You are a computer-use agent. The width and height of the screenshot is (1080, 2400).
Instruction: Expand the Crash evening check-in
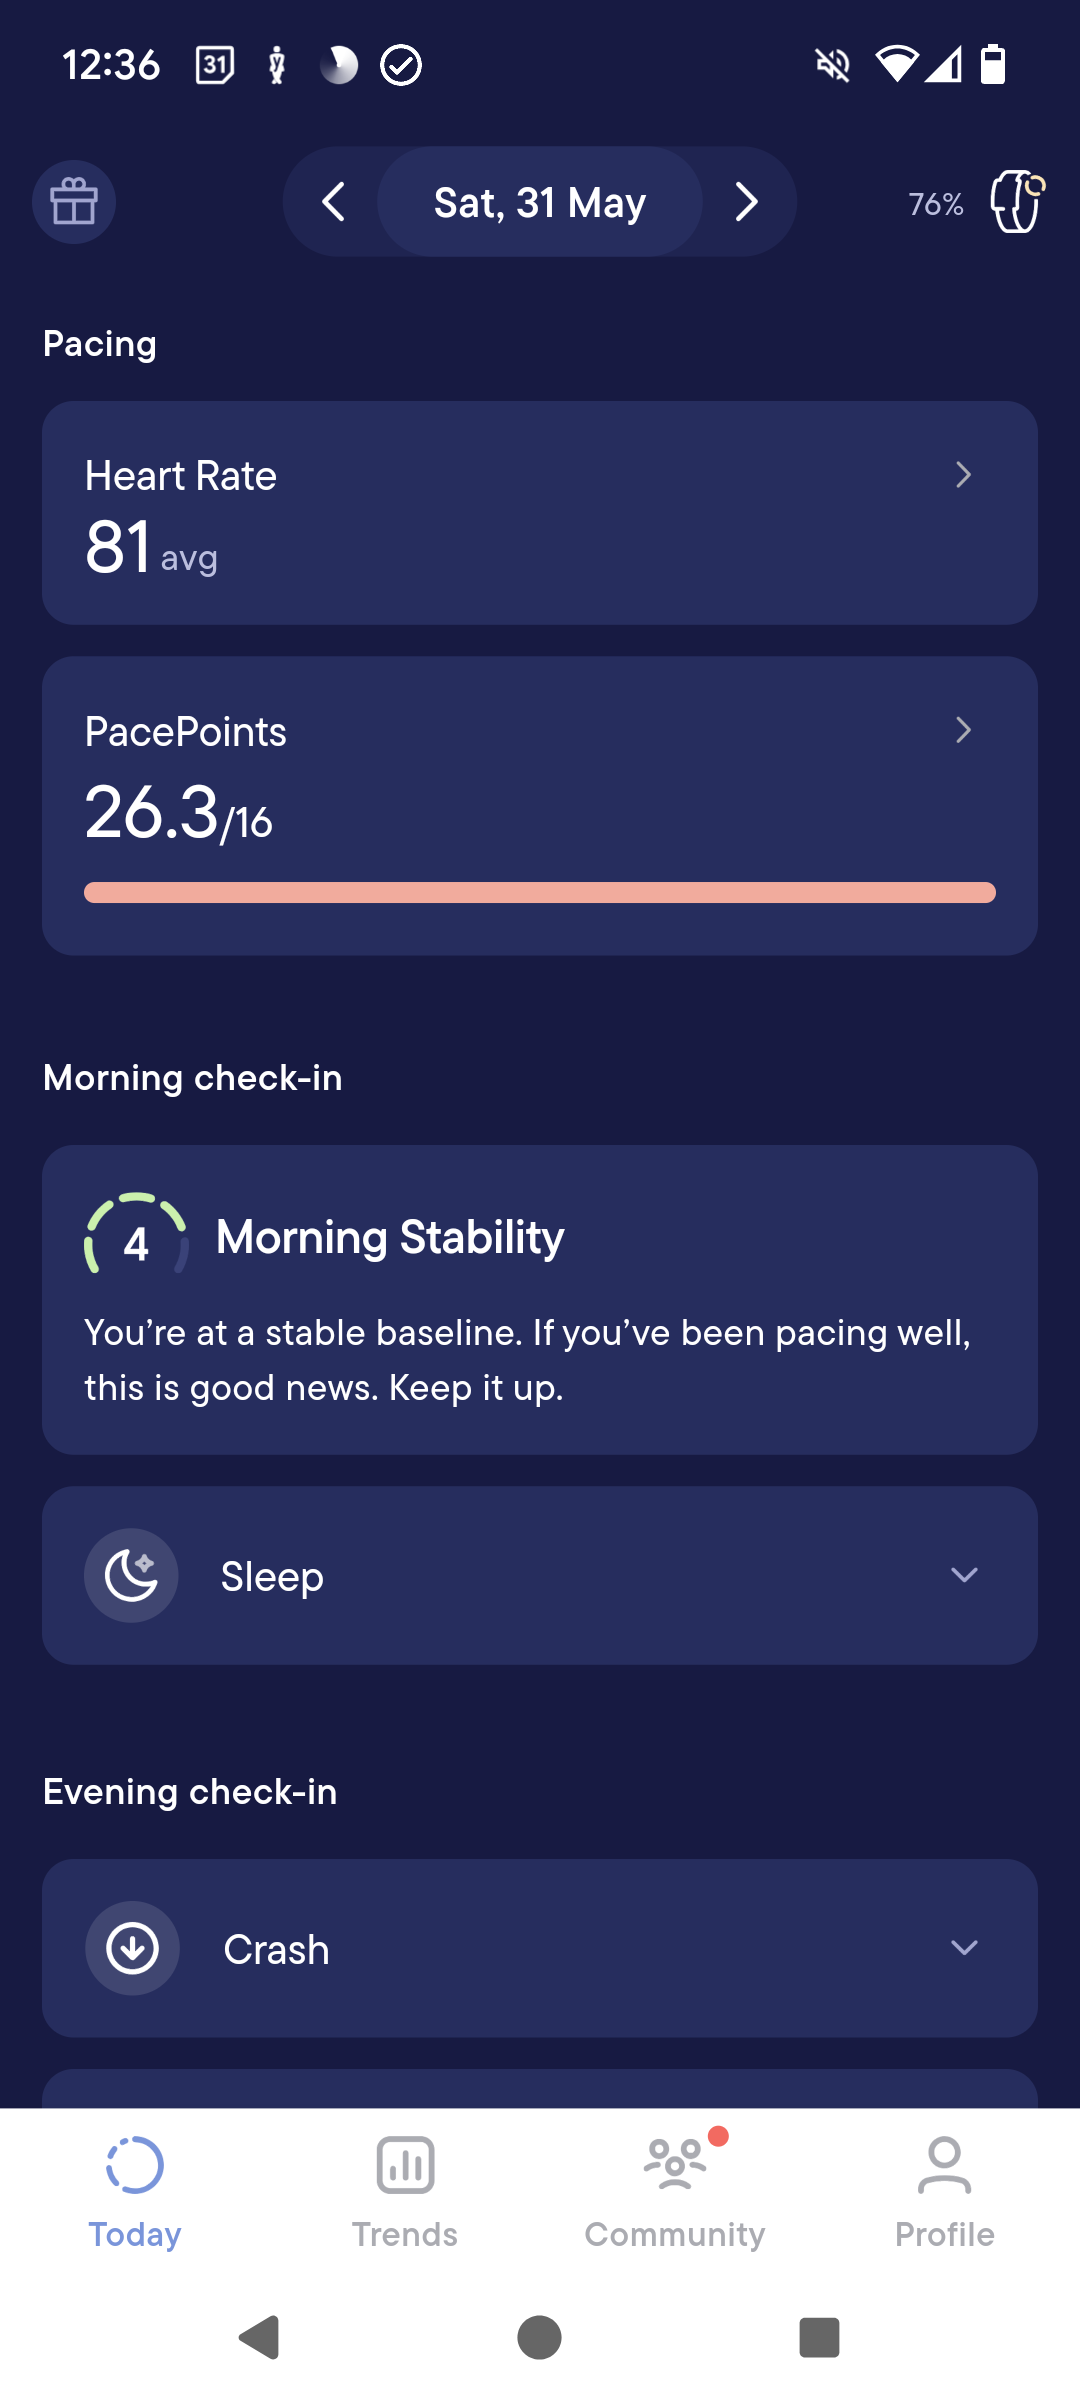point(540,1948)
